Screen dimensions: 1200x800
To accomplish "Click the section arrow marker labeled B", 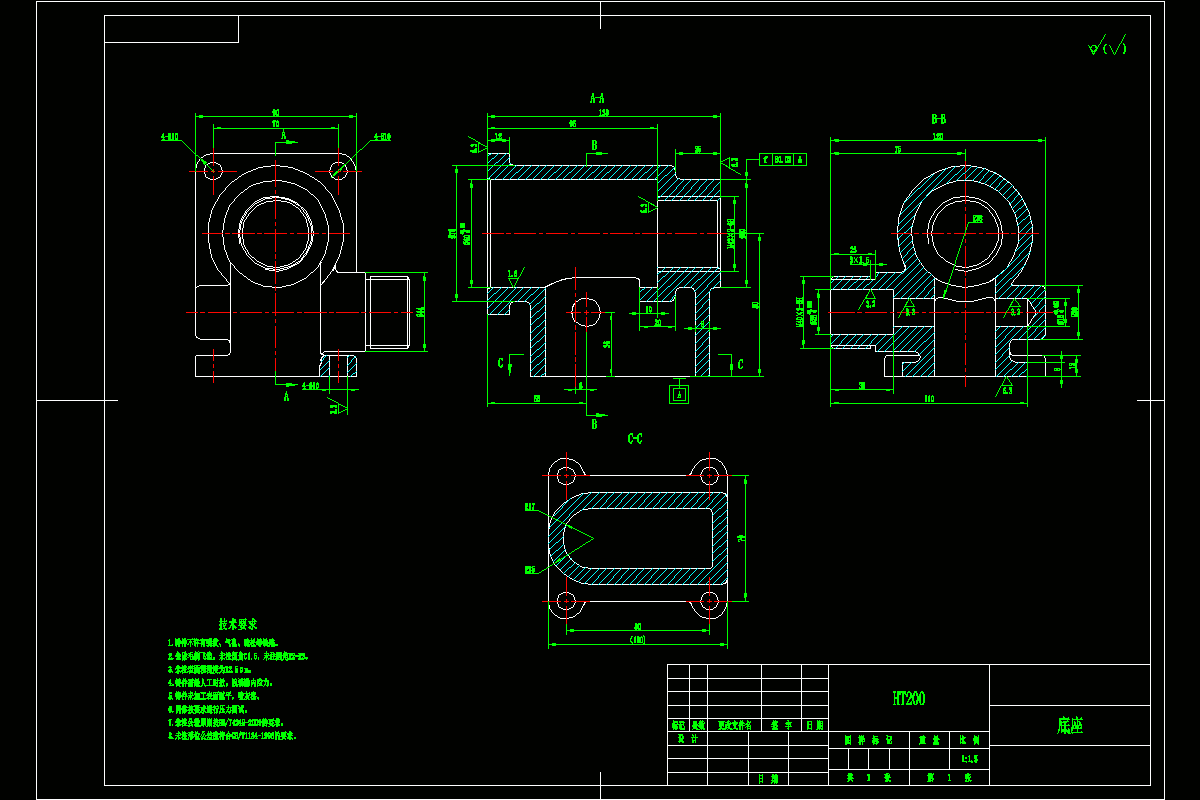I will point(594,147).
